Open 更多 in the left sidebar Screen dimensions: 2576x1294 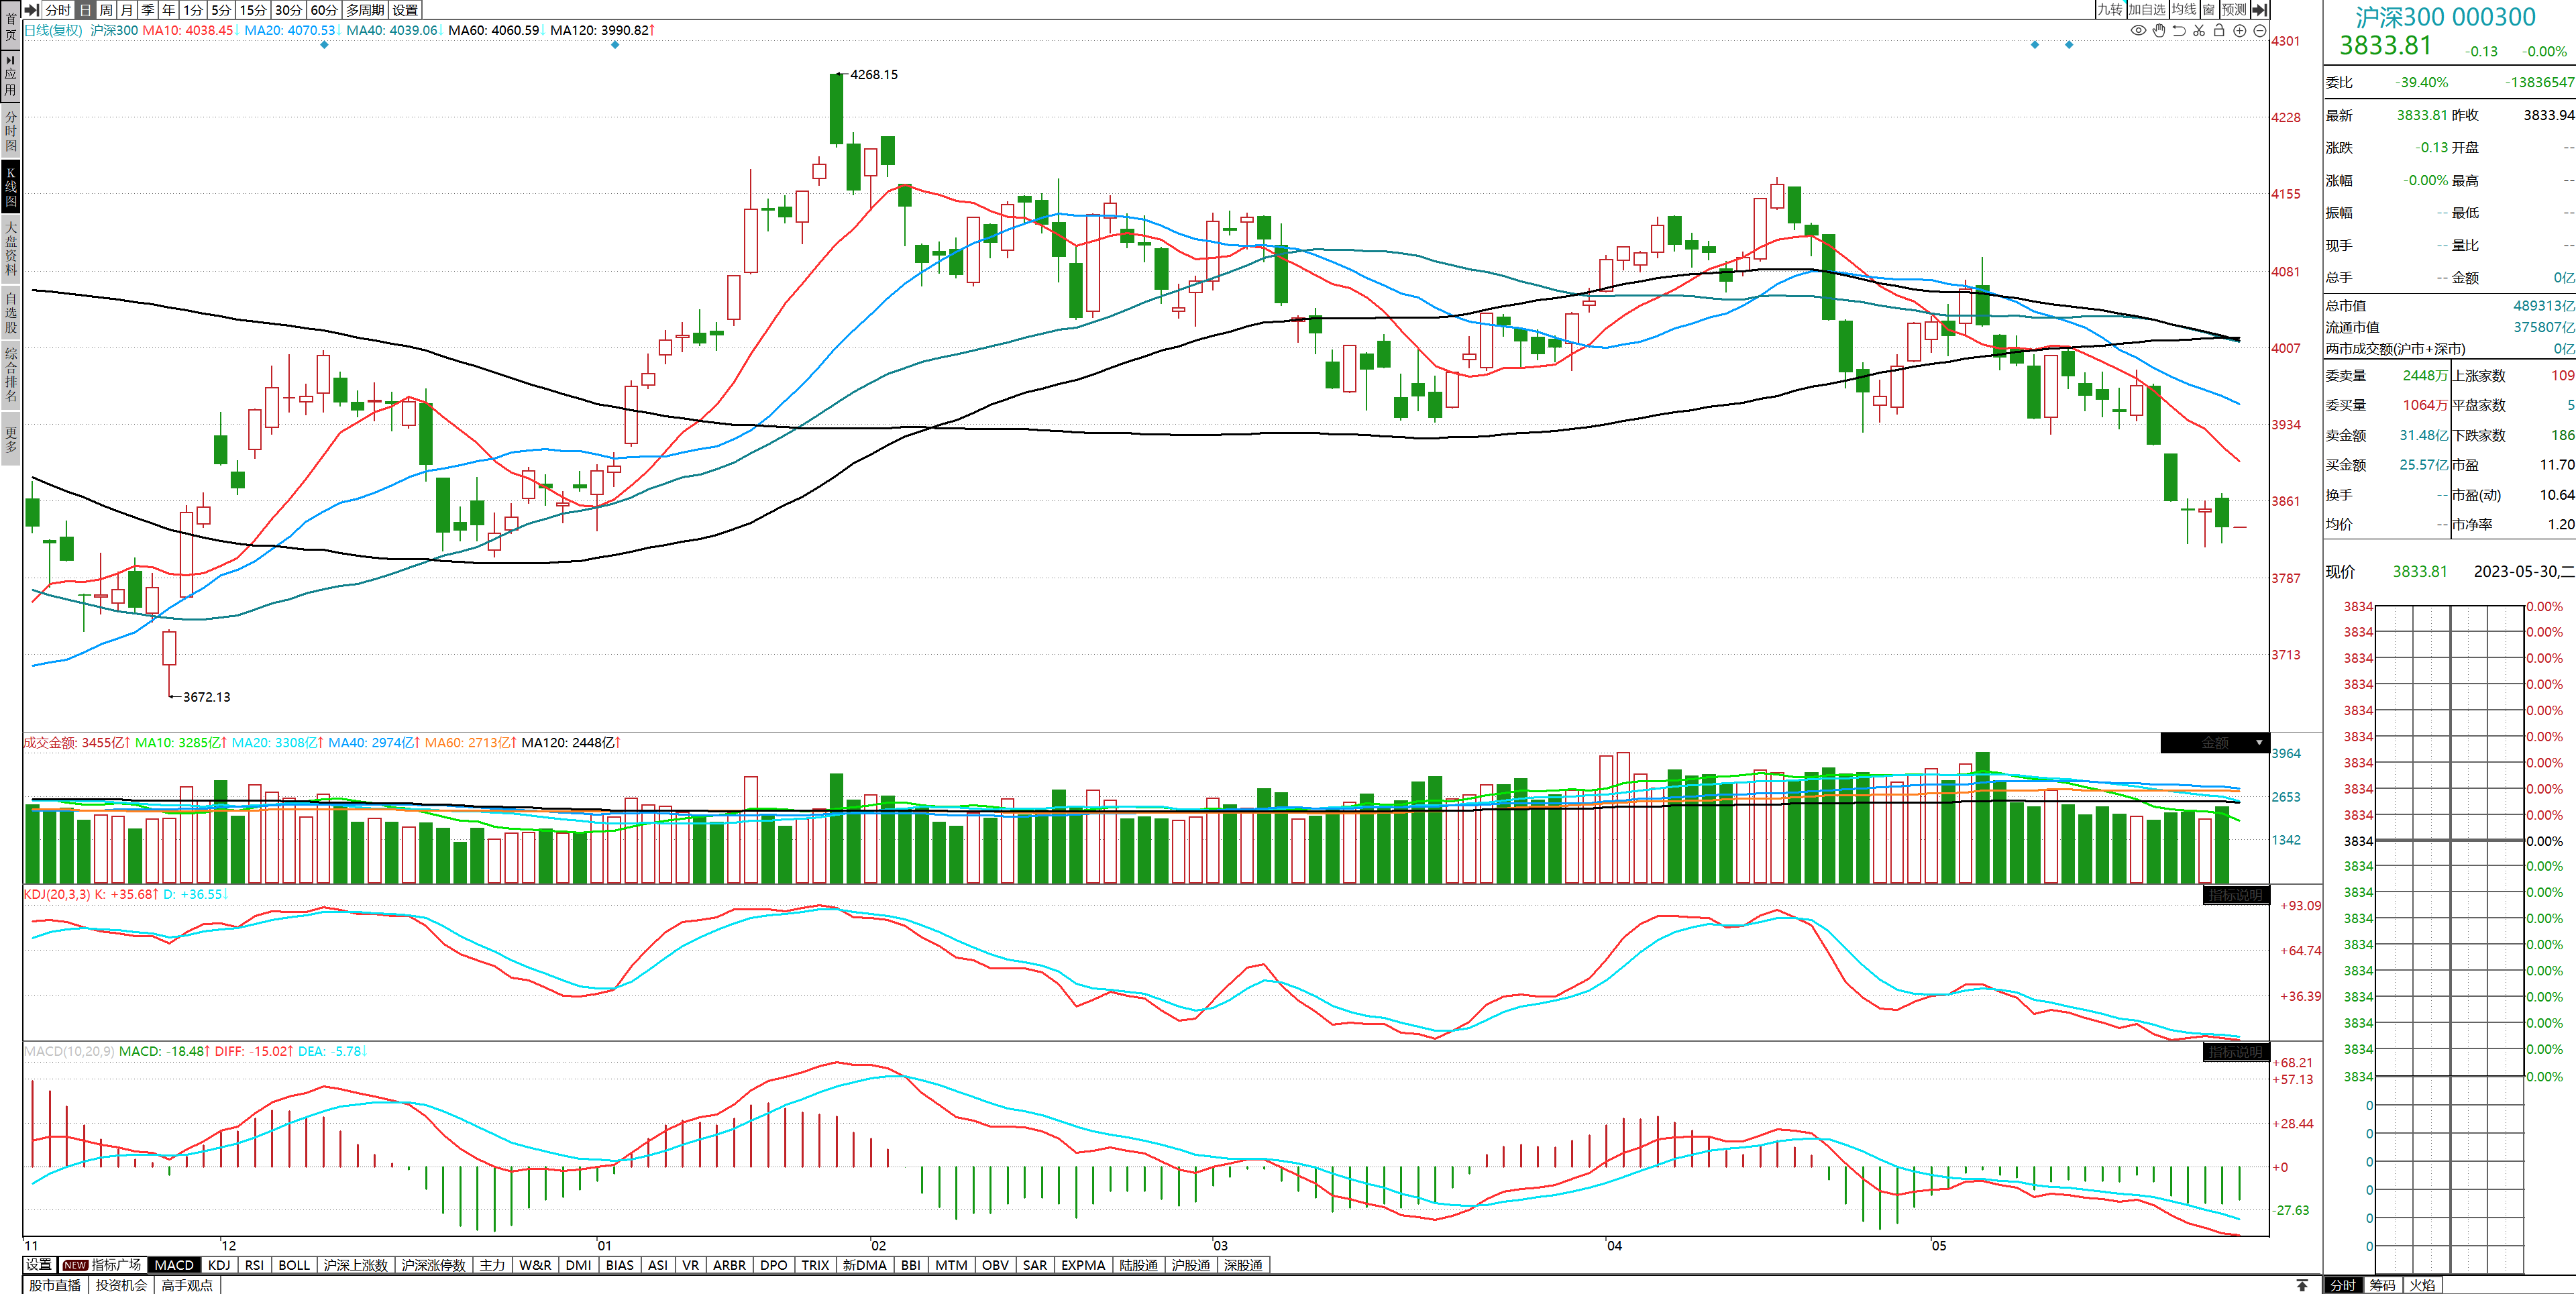click(10, 440)
